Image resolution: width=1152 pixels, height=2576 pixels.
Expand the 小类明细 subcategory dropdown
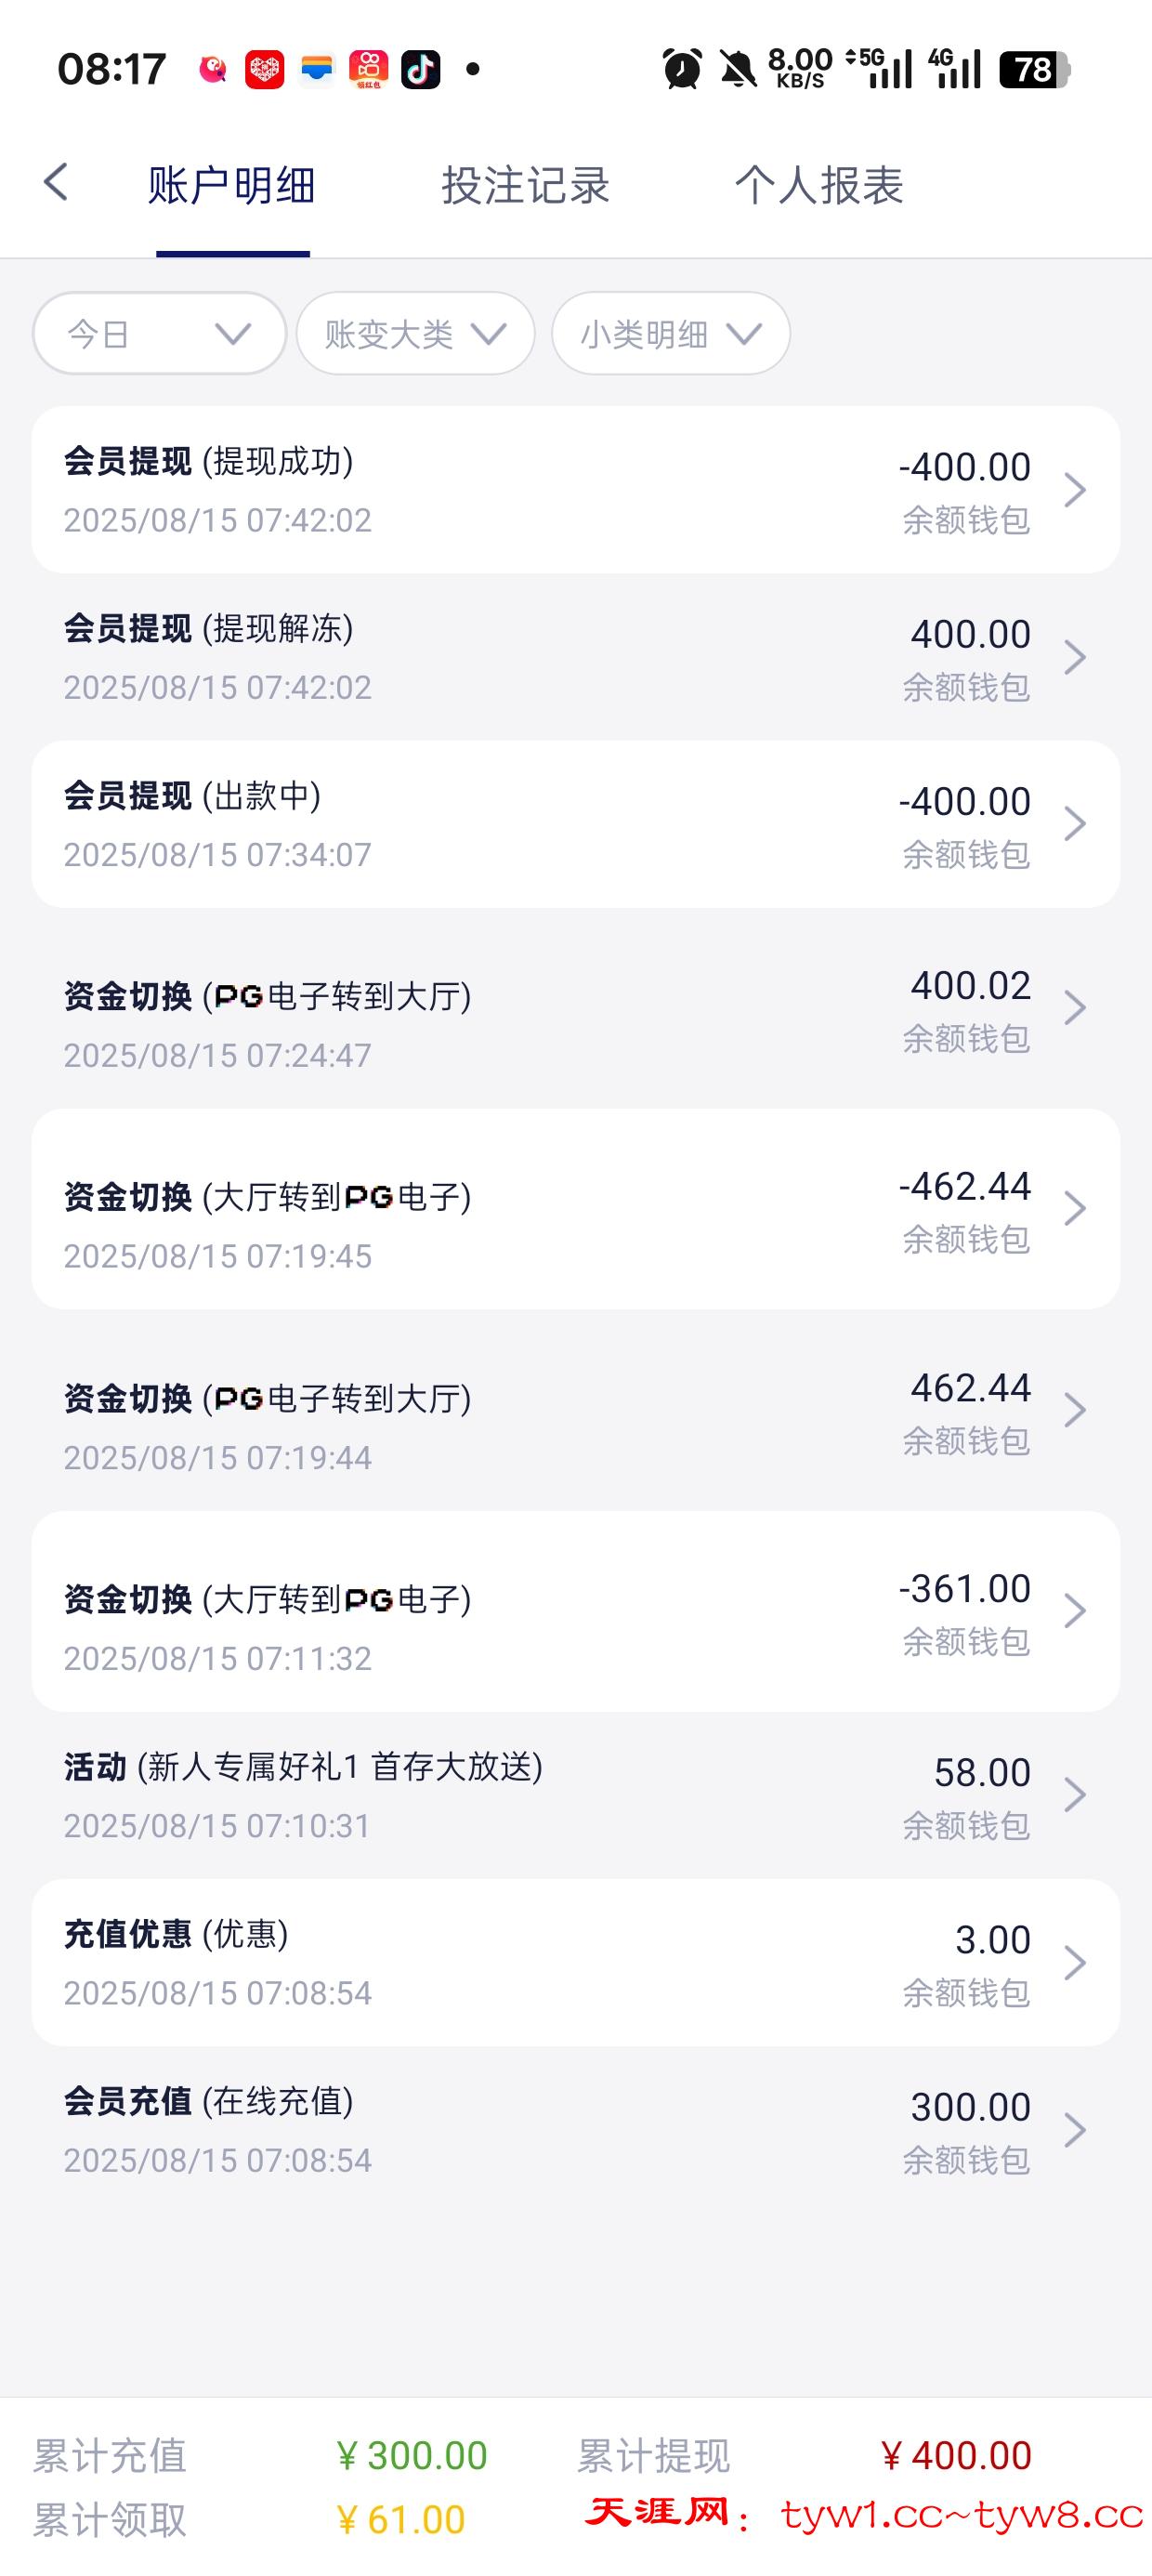click(670, 333)
